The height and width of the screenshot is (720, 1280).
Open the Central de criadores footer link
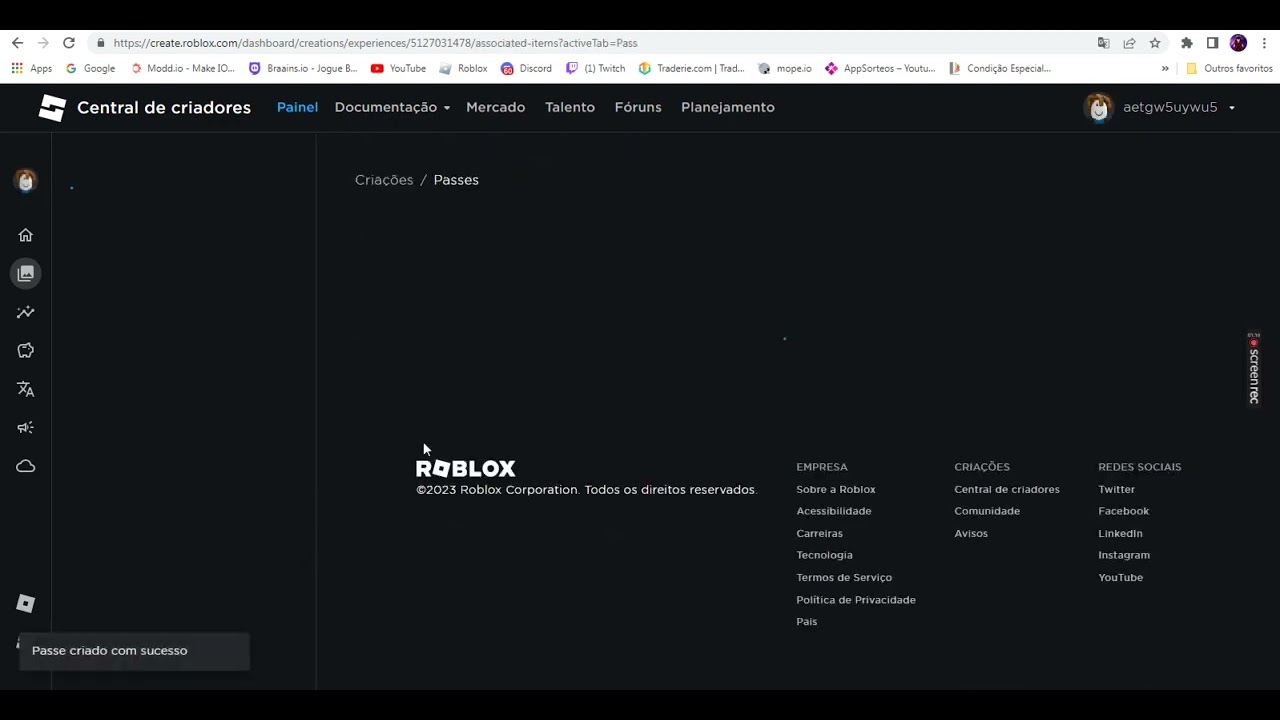(1007, 489)
